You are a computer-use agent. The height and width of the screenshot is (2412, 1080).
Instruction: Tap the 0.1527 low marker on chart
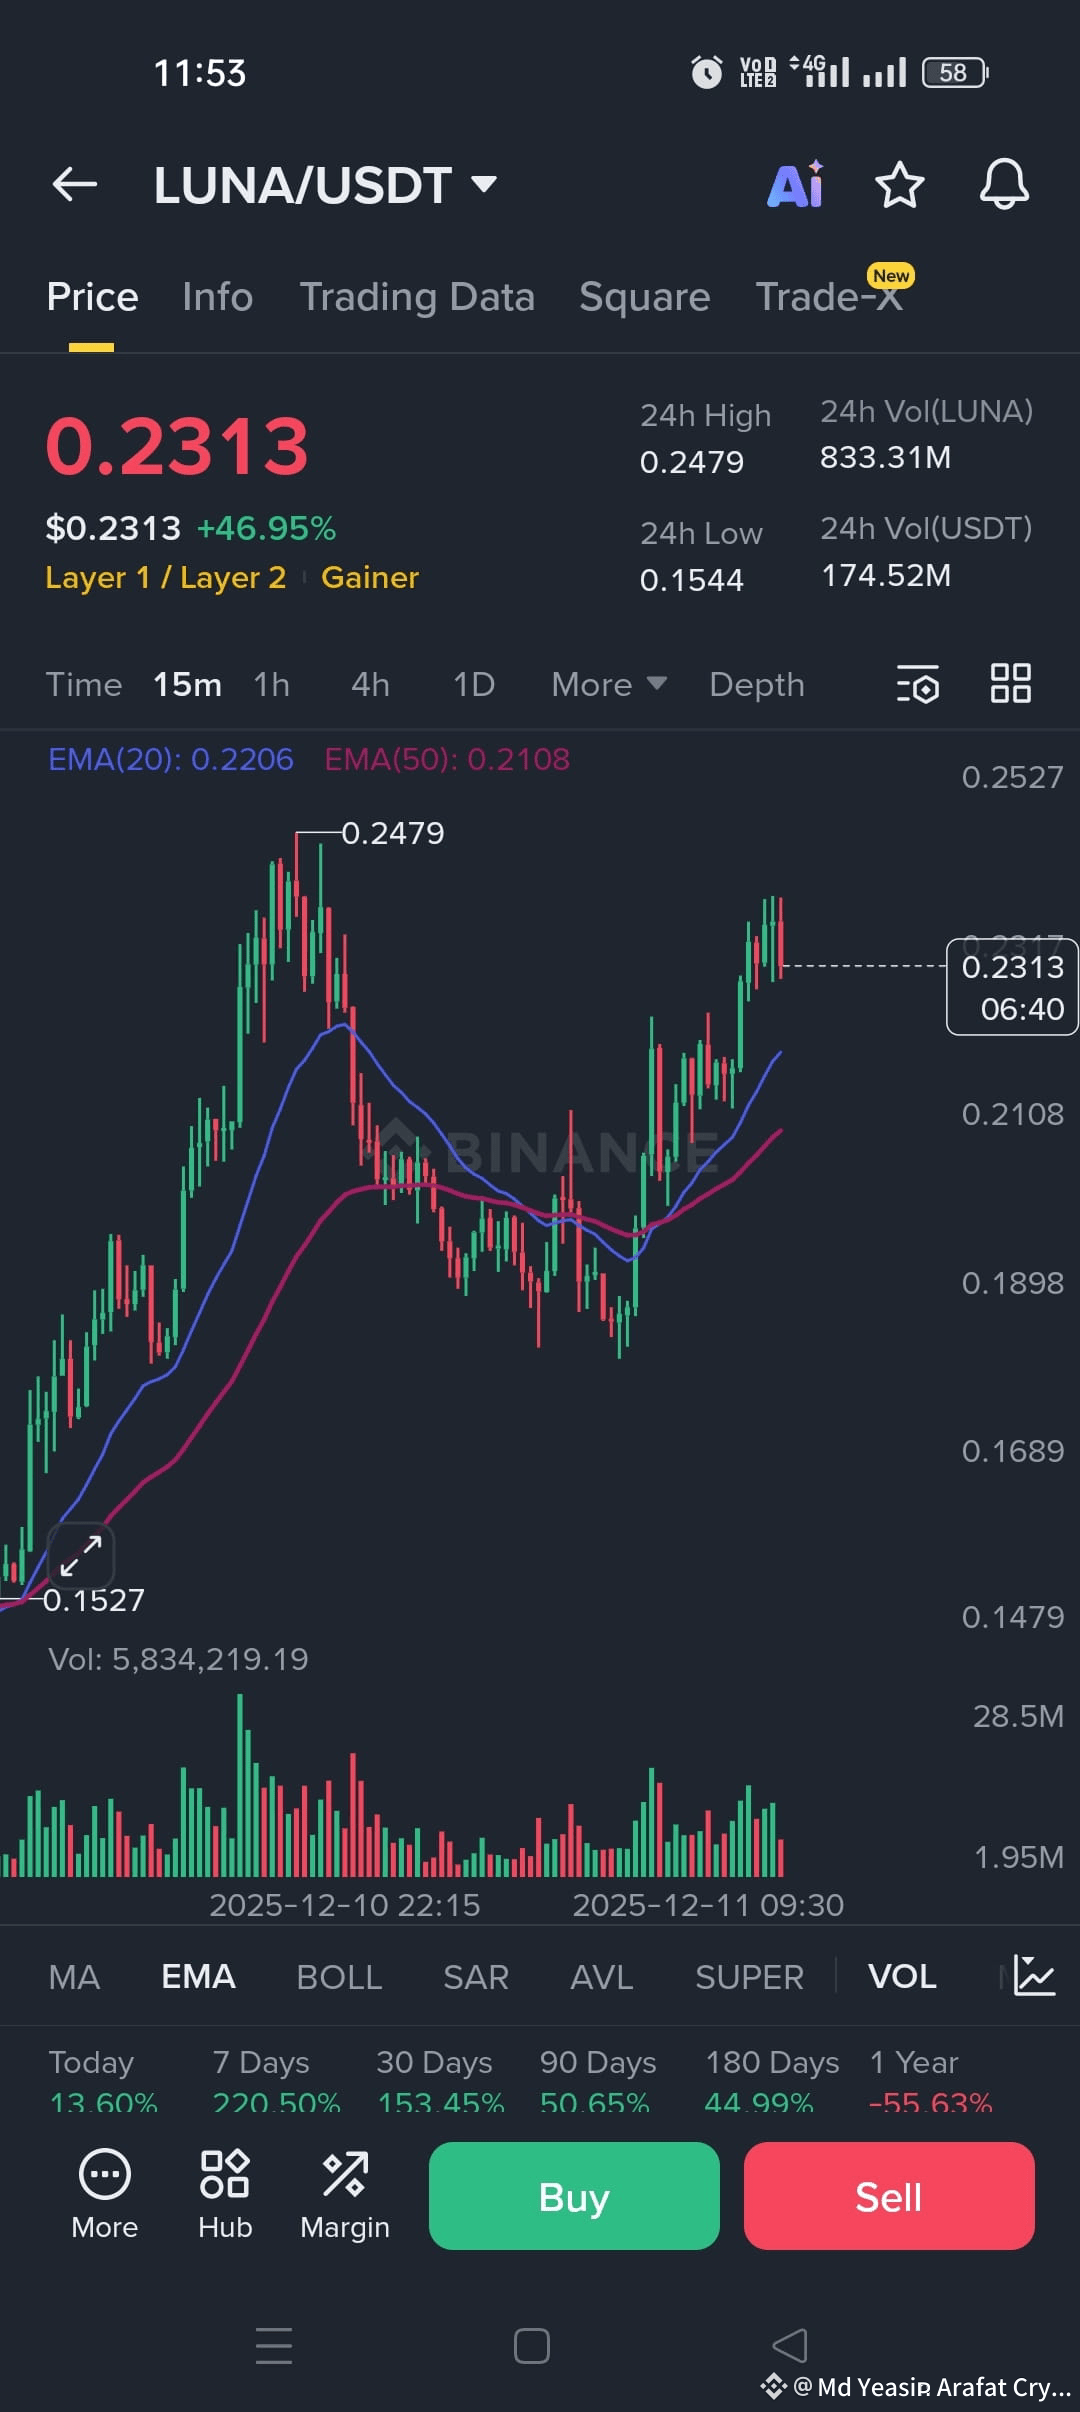(94, 1600)
